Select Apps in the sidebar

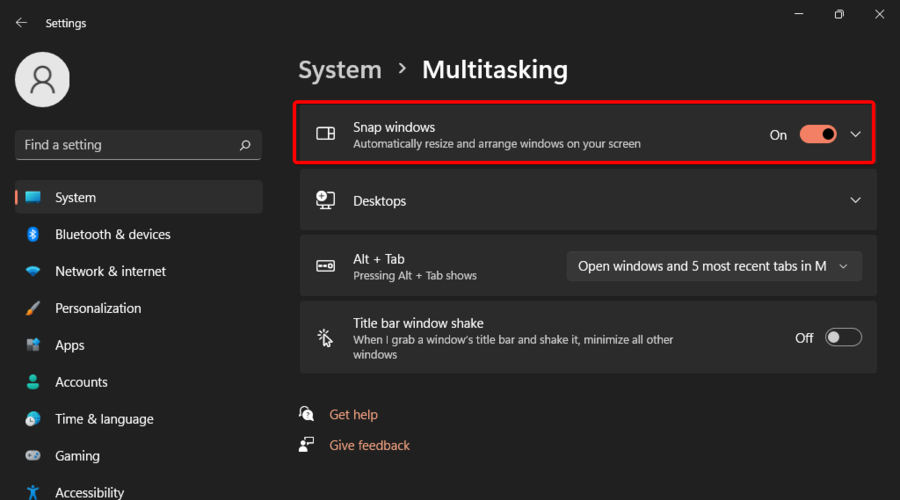click(x=69, y=345)
